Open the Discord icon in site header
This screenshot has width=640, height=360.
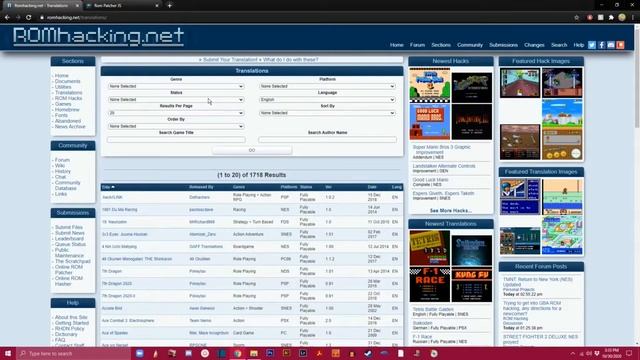[611, 45]
